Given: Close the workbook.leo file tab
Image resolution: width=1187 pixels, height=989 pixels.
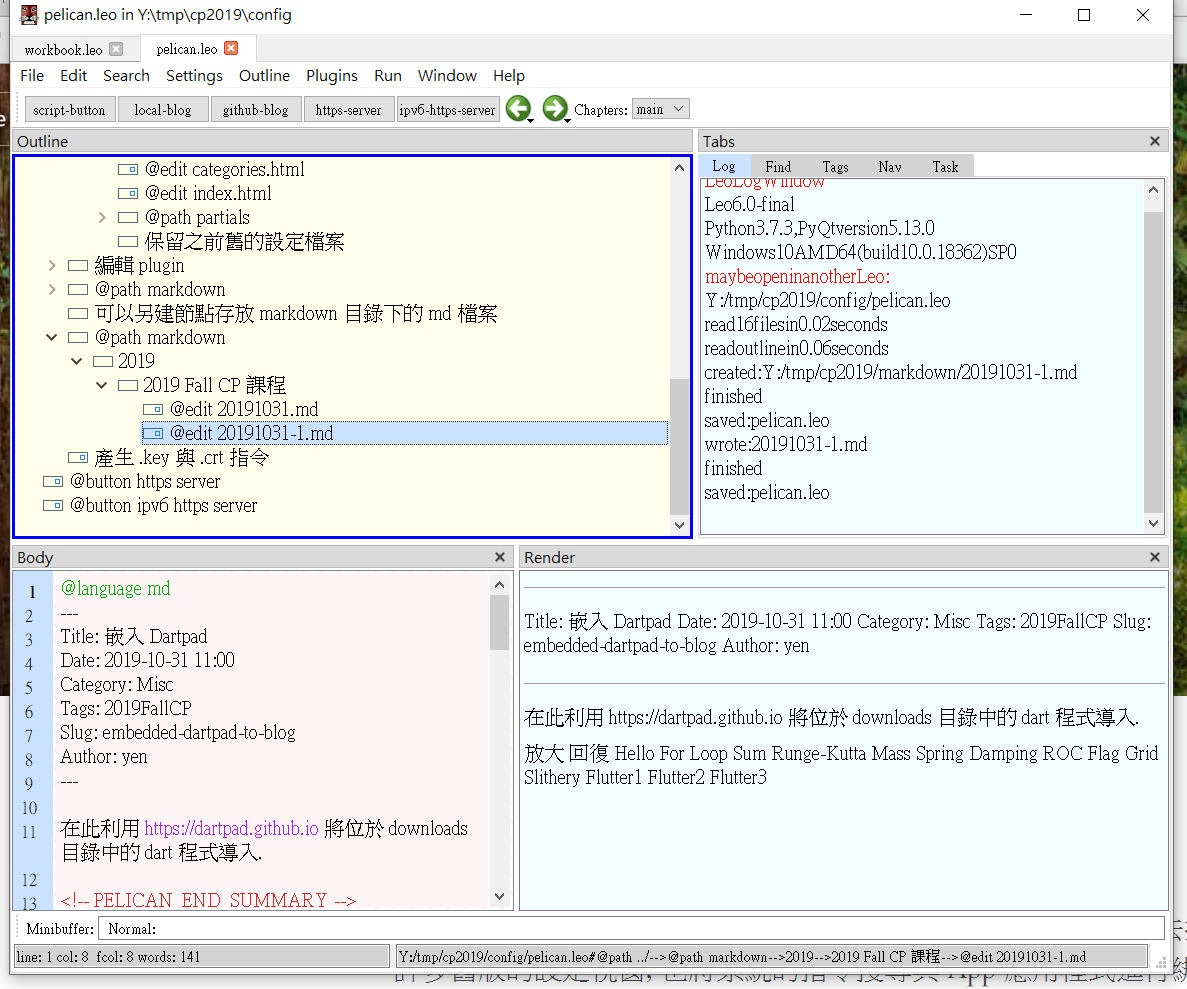Looking at the screenshot, I should click(116, 49).
